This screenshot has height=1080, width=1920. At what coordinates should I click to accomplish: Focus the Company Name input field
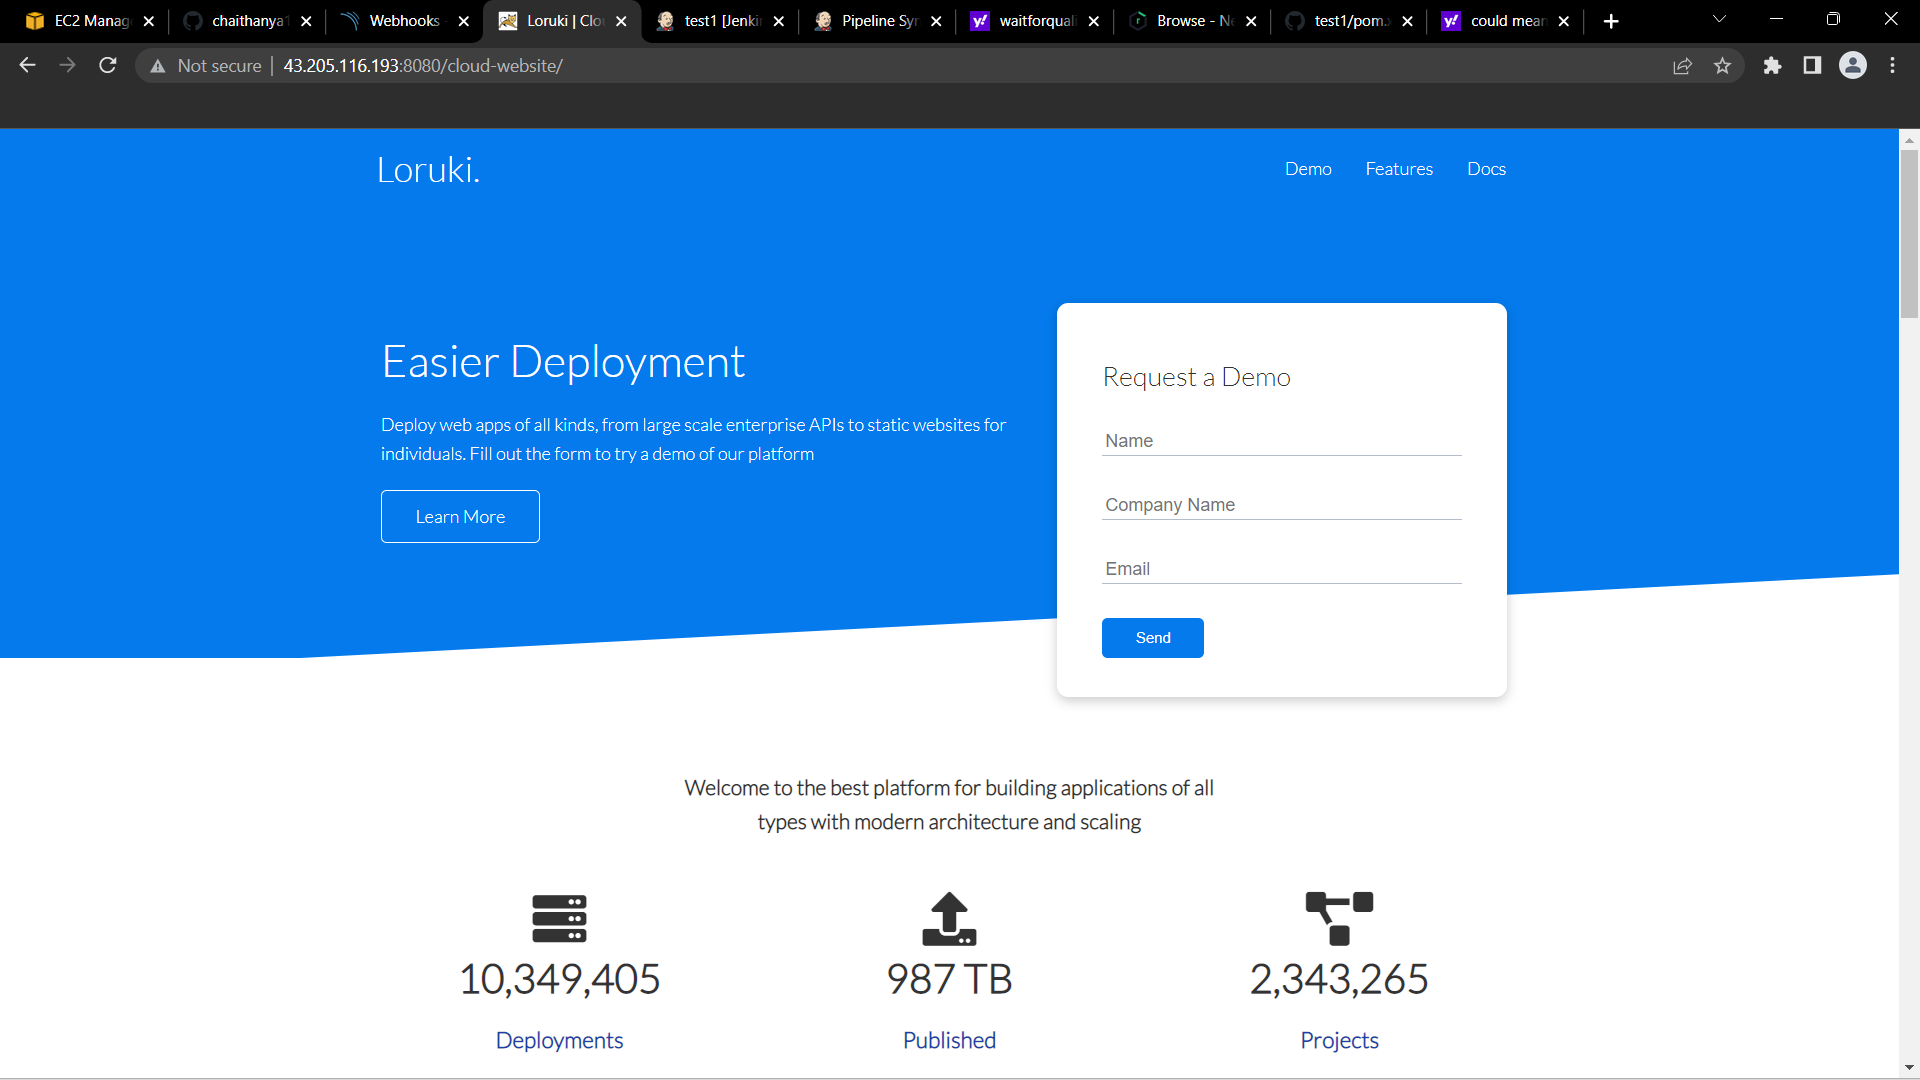point(1281,505)
